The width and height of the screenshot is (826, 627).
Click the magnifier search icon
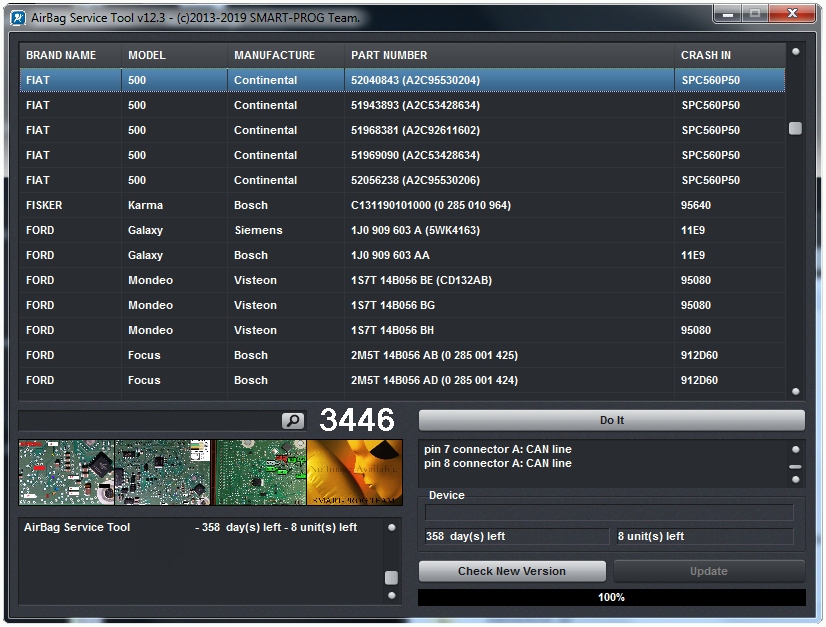[293, 421]
